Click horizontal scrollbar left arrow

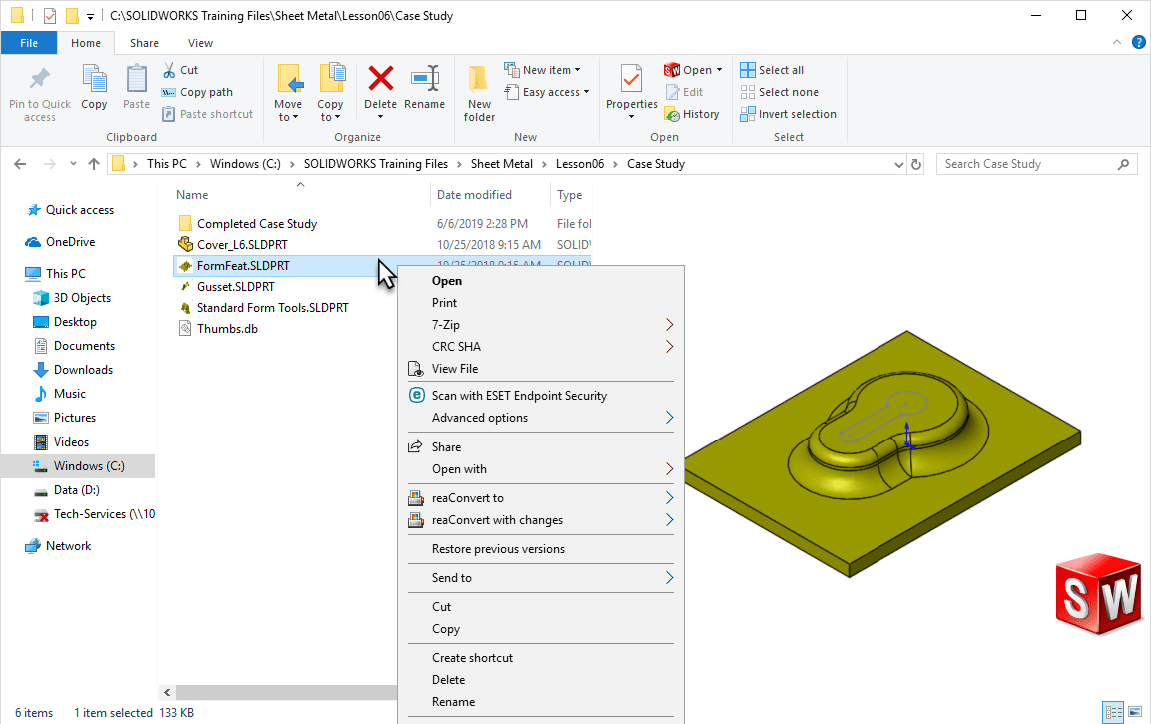167,692
